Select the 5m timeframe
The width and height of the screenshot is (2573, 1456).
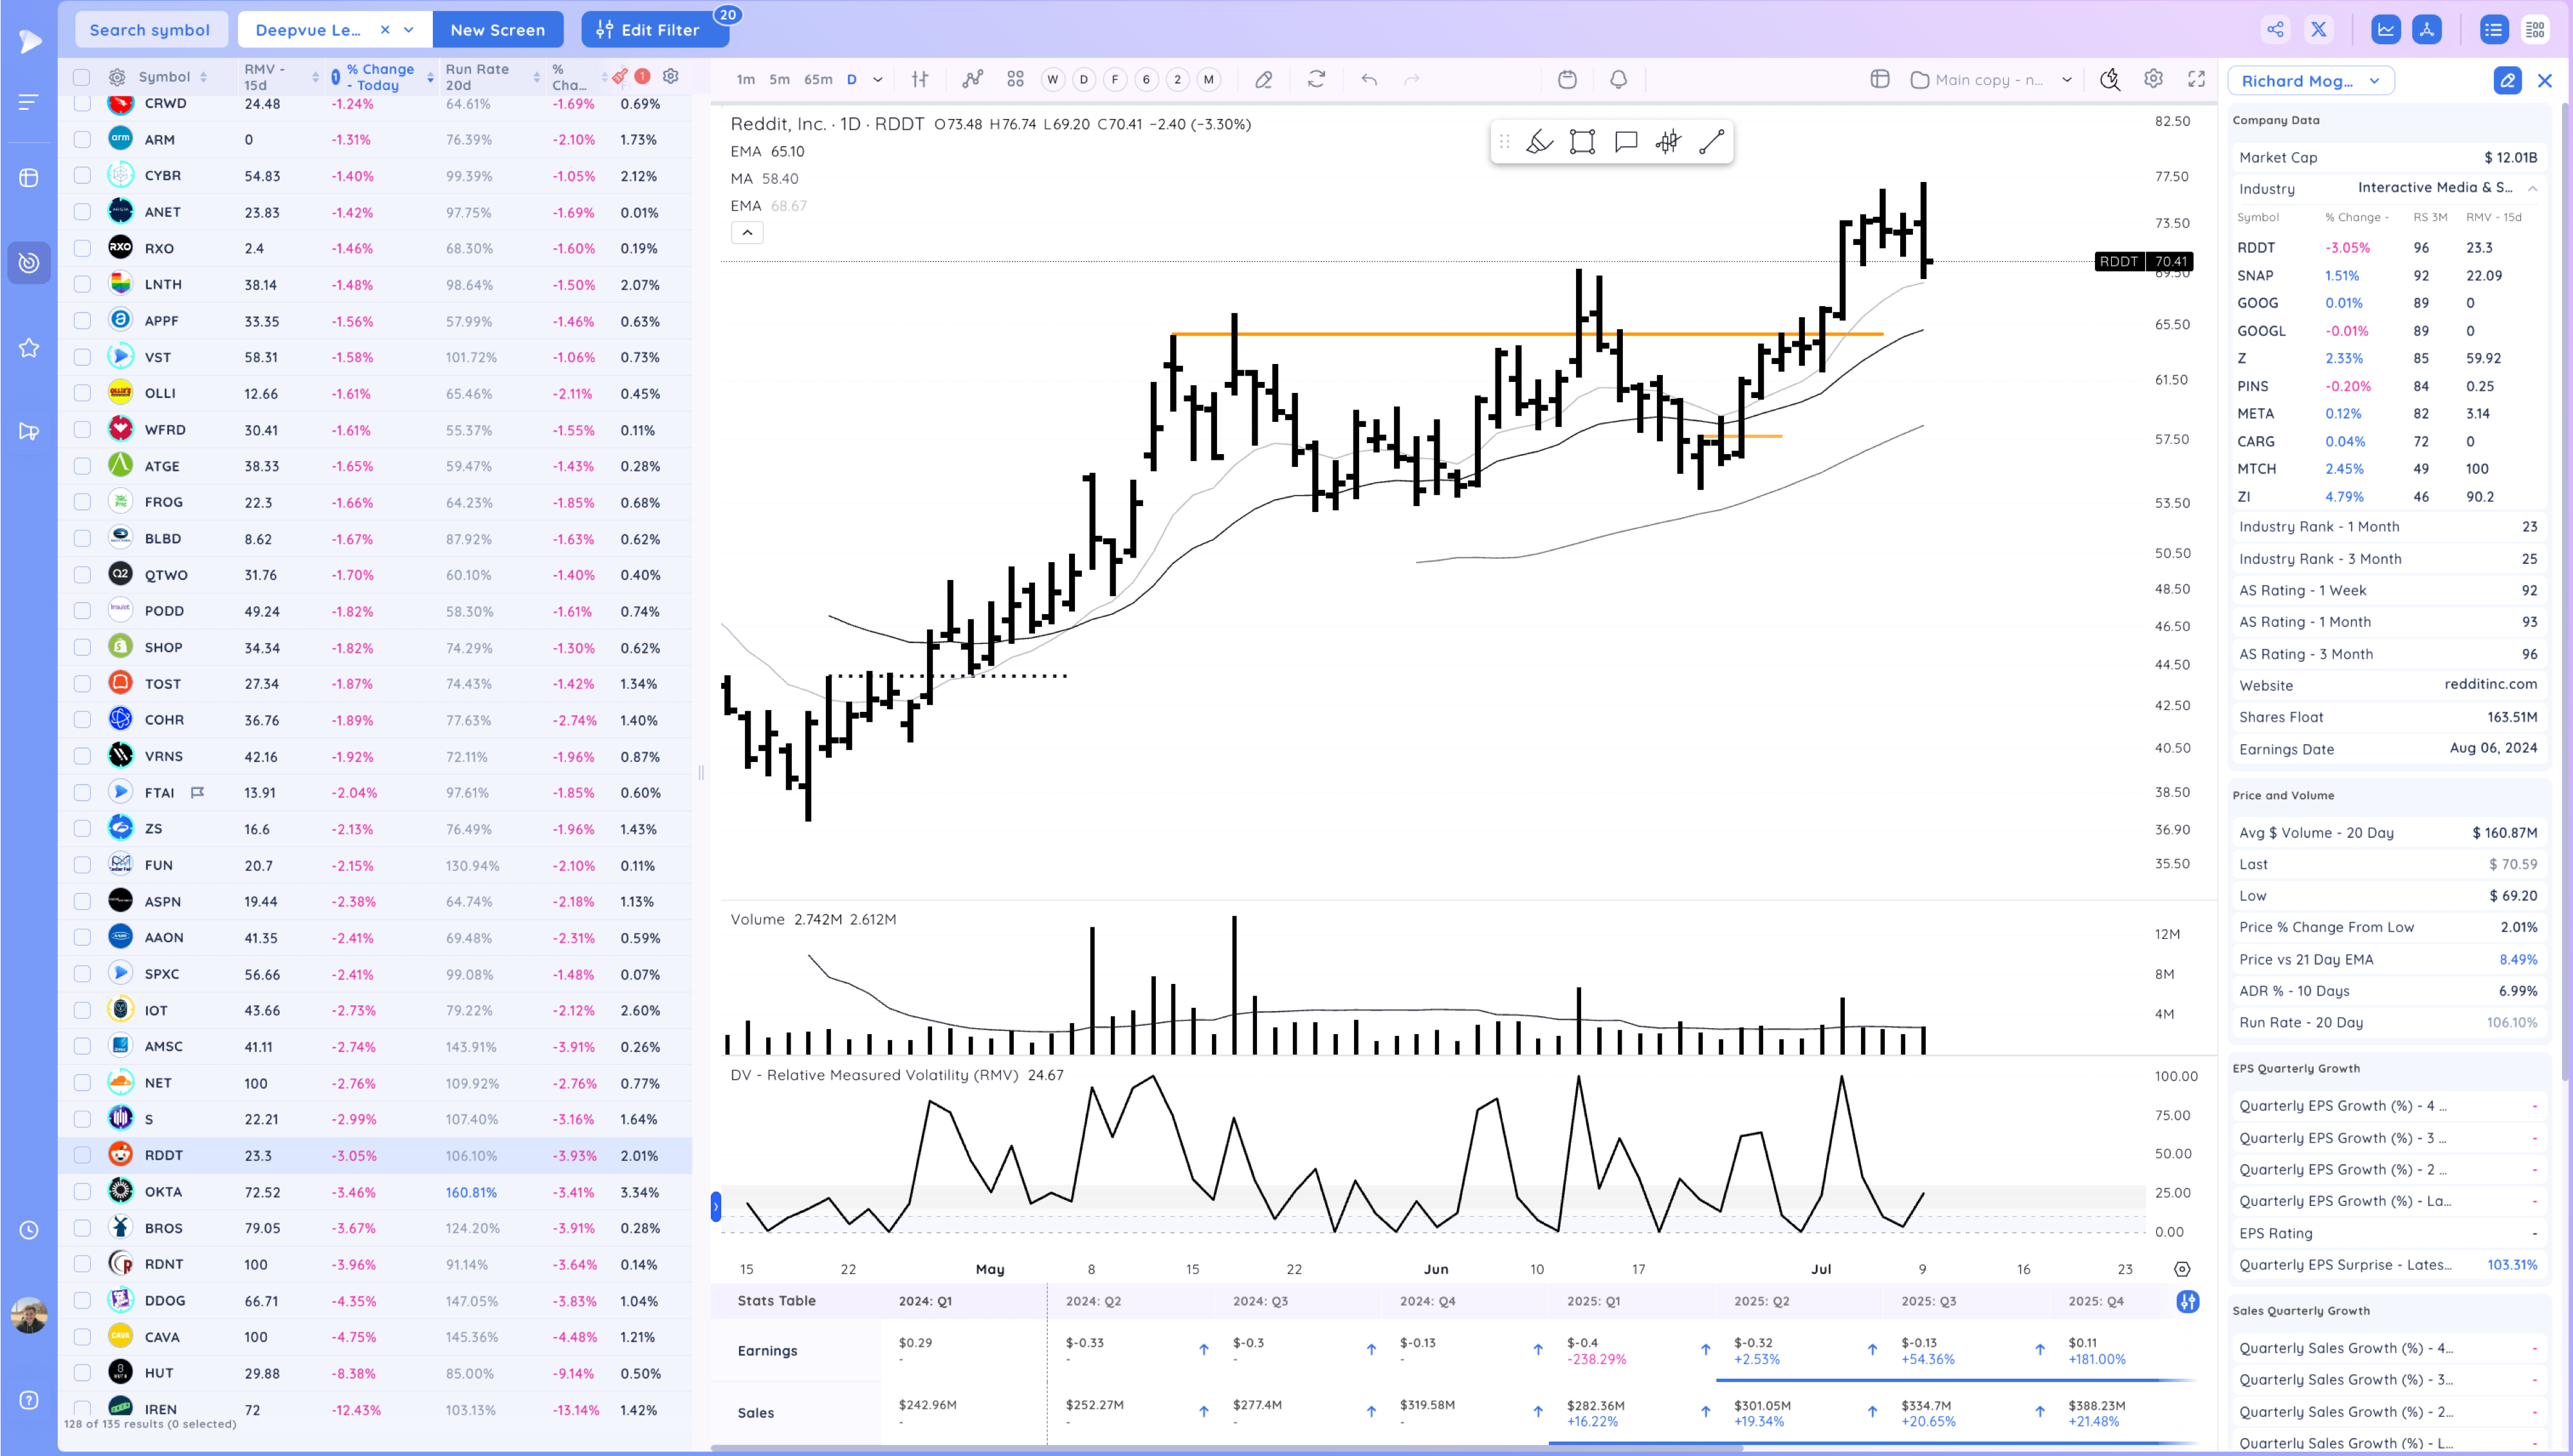tap(779, 80)
